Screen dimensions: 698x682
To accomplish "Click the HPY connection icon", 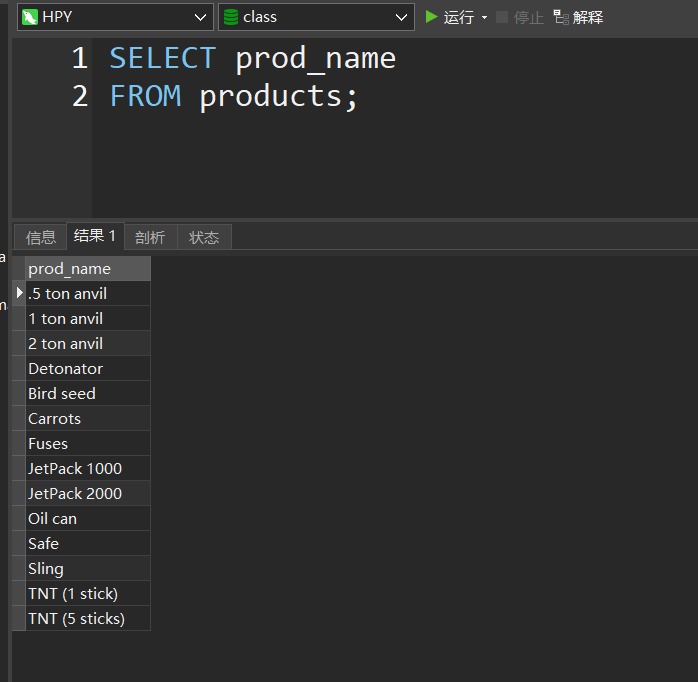I will click(30, 17).
